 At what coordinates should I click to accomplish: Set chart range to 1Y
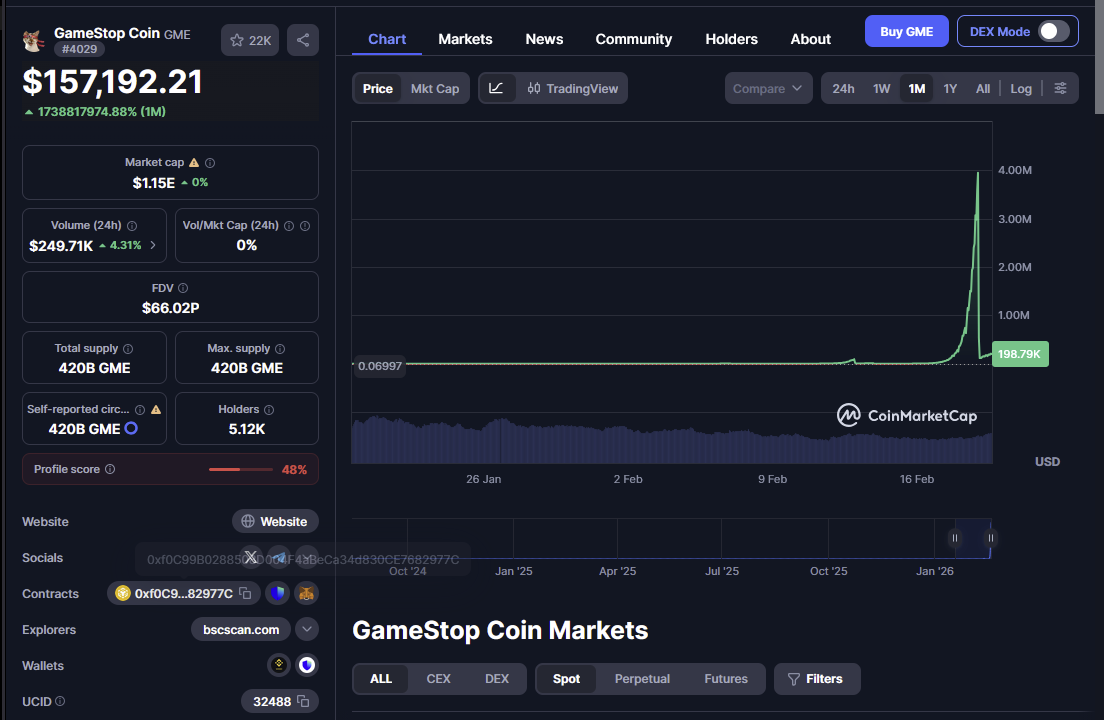point(950,89)
